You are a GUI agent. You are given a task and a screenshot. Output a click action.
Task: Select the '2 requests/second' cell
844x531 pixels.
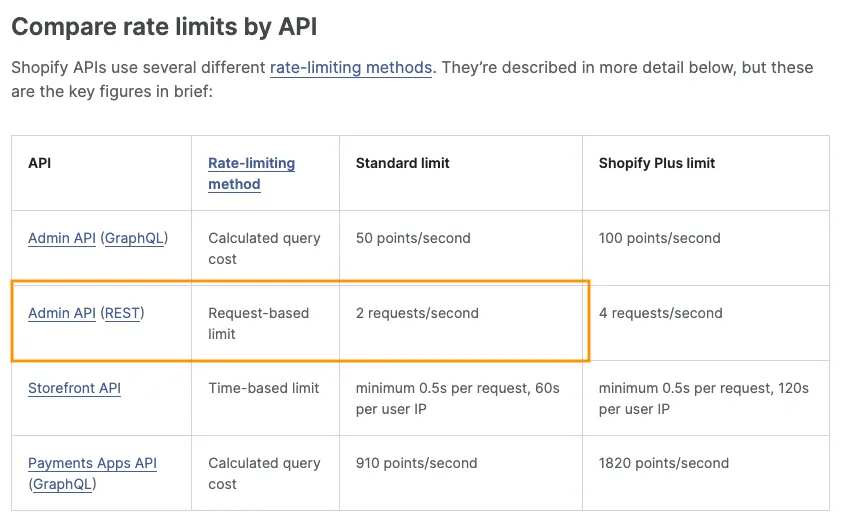coord(461,323)
